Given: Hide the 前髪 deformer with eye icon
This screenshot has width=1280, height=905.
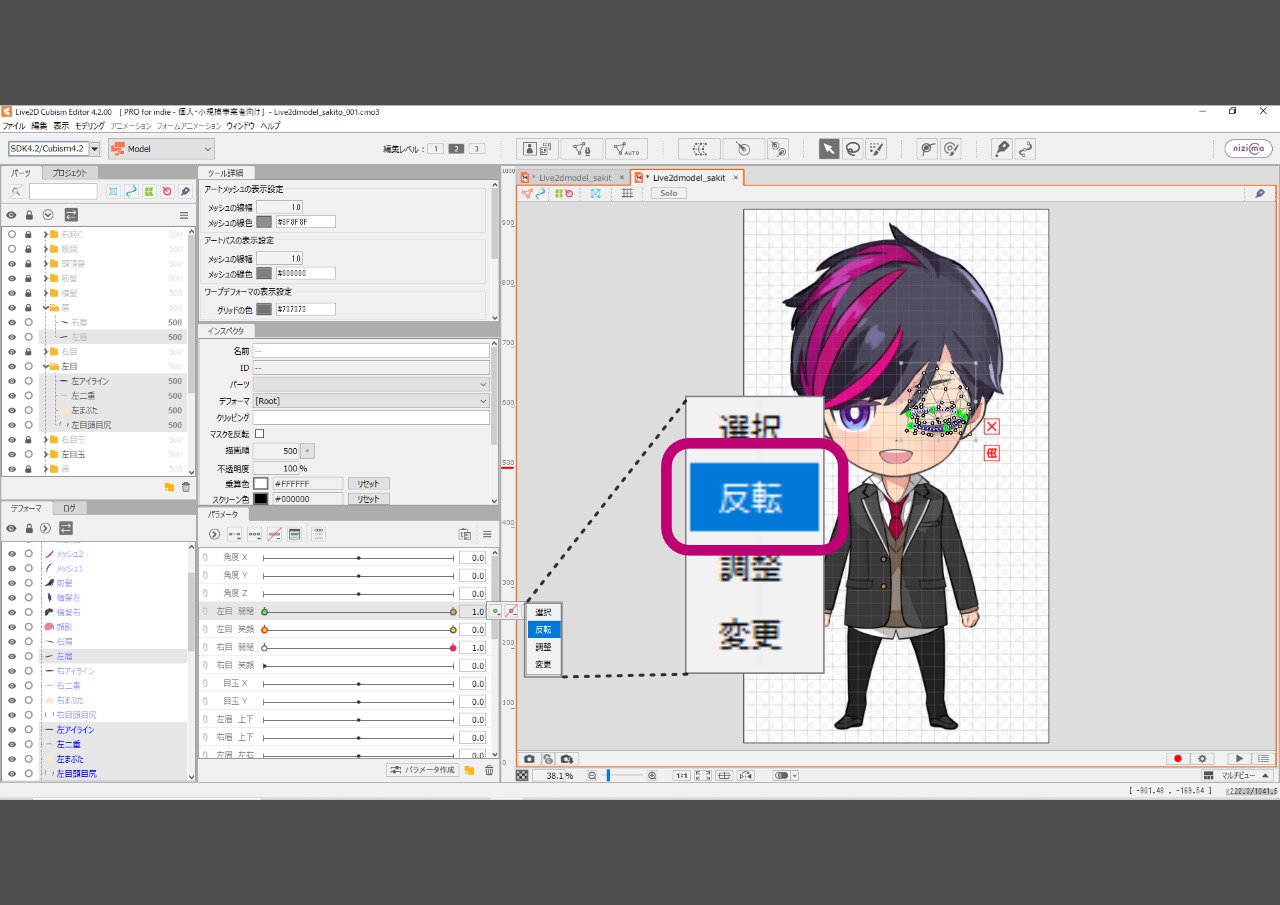Looking at the screenshot, I should [12, 583].
